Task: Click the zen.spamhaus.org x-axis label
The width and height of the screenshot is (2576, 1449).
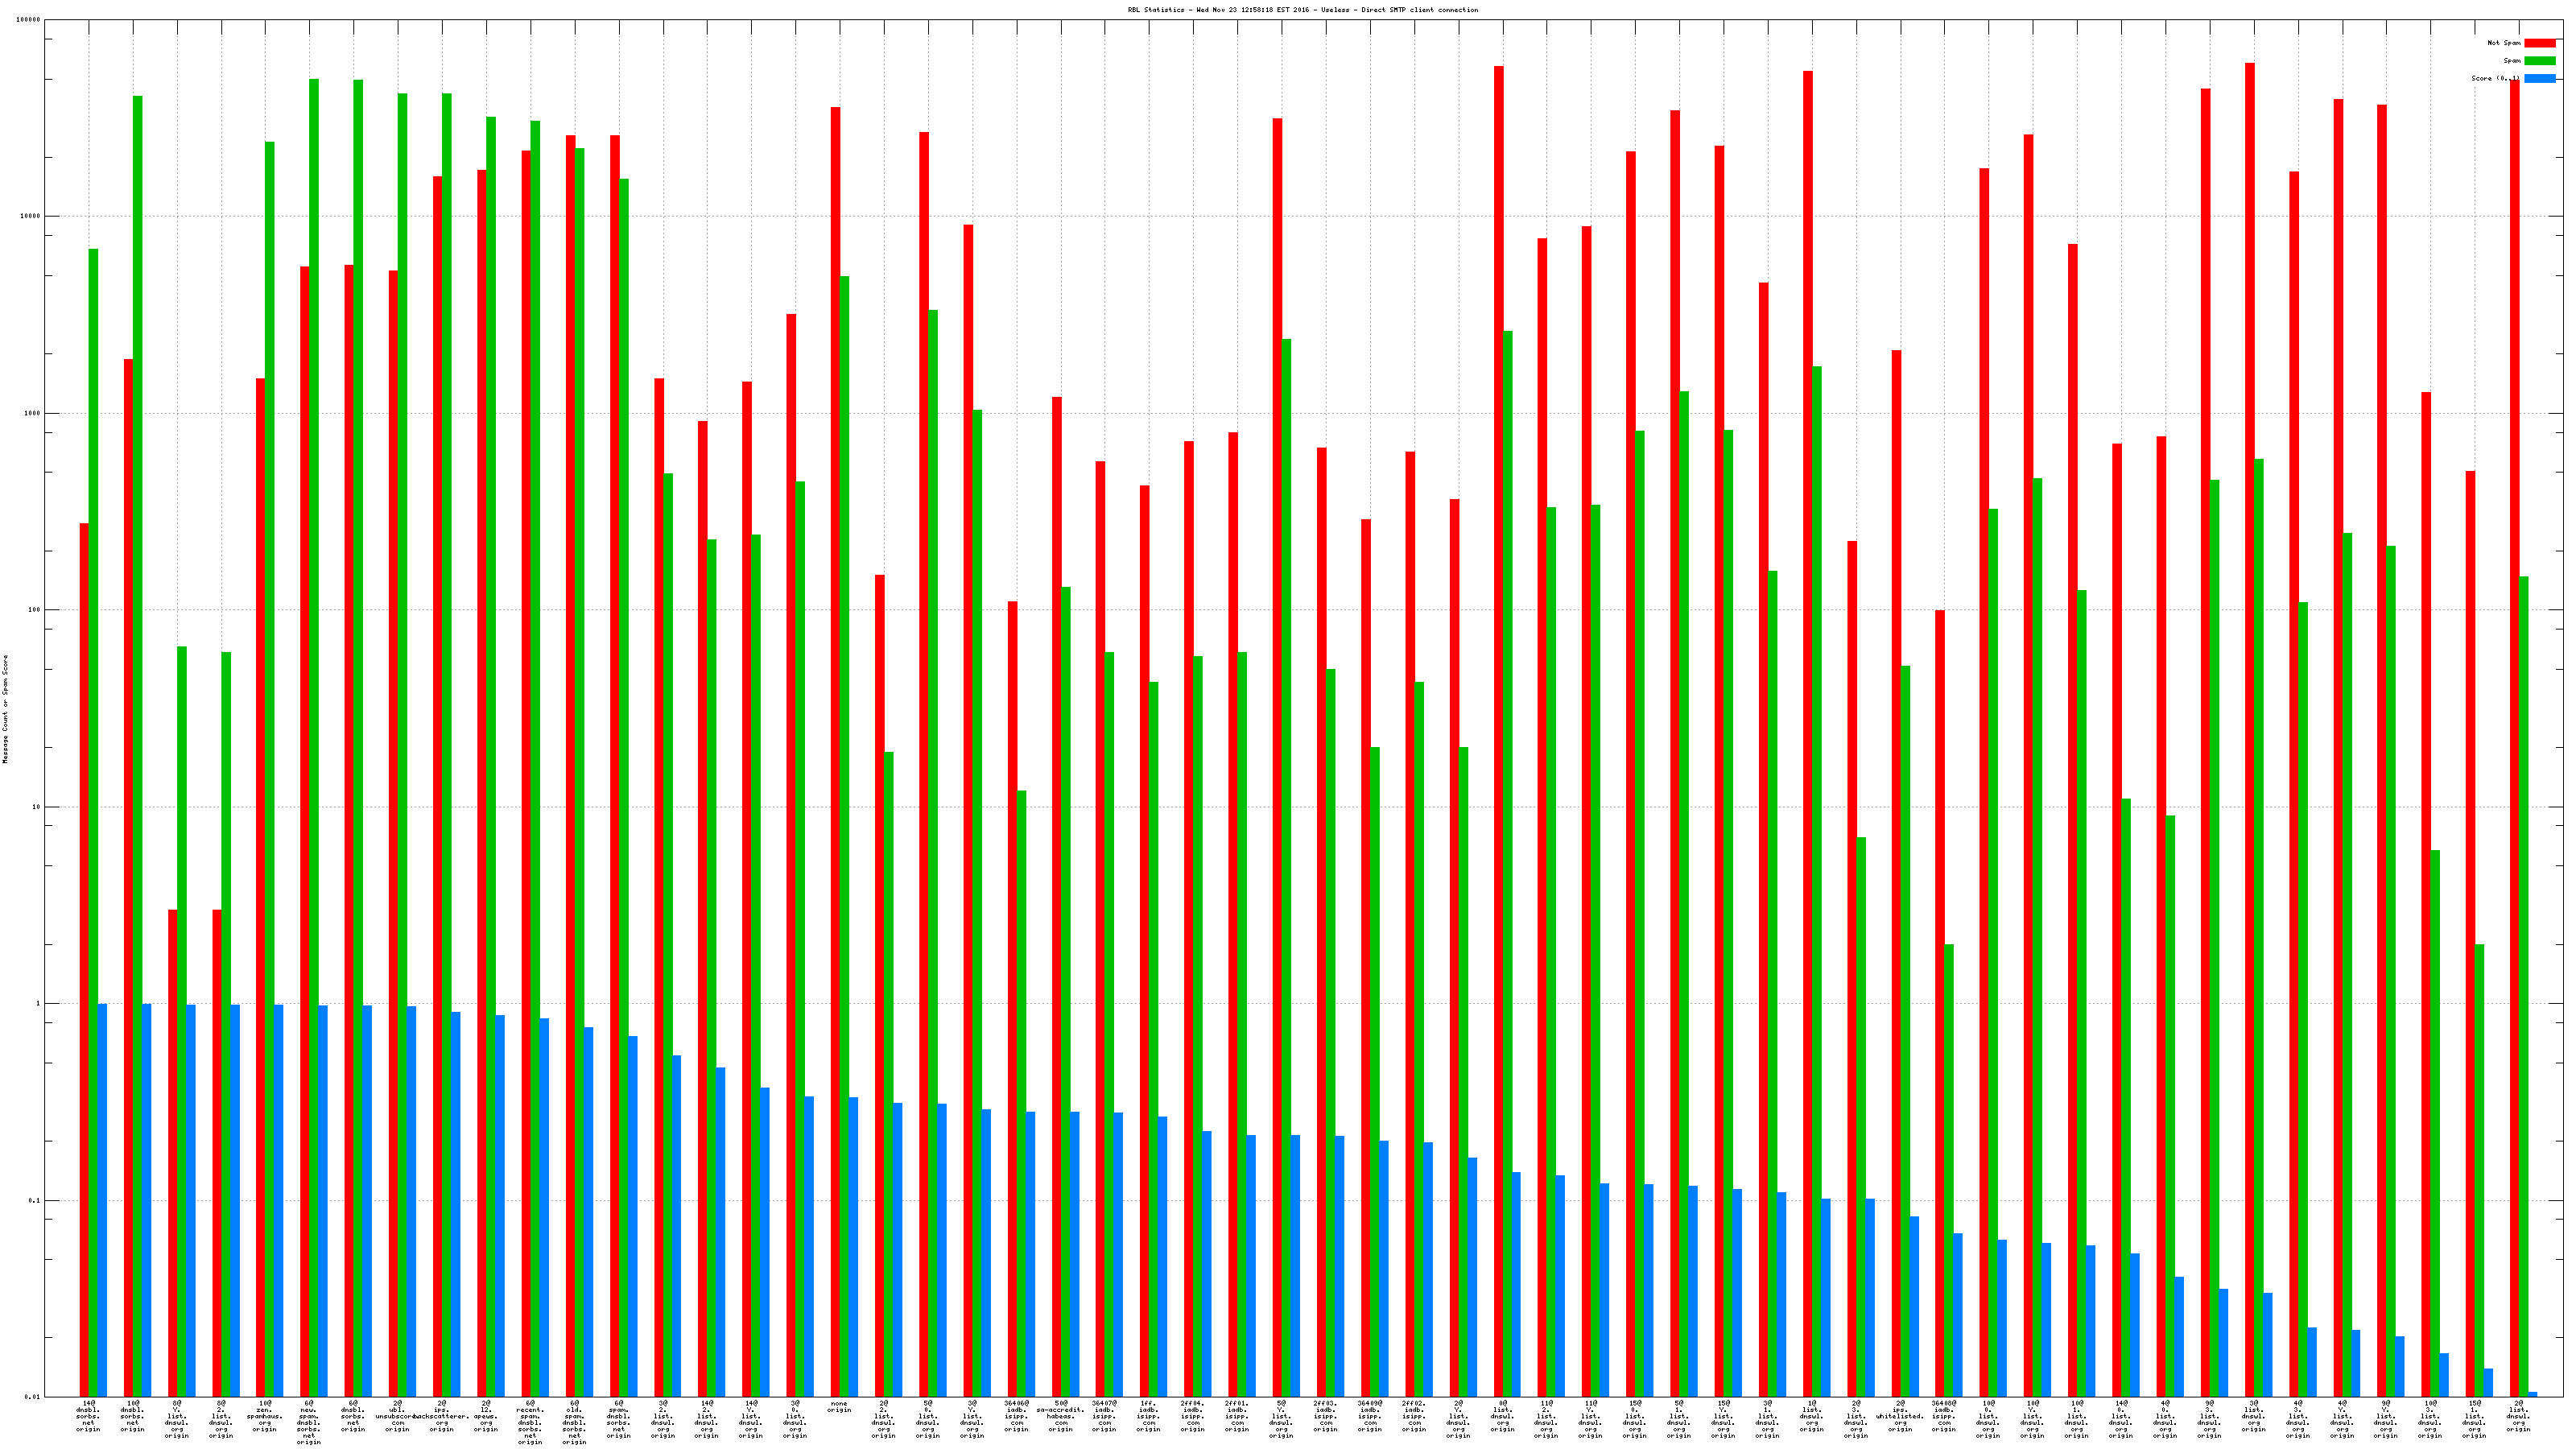Action: point(265,1416)
